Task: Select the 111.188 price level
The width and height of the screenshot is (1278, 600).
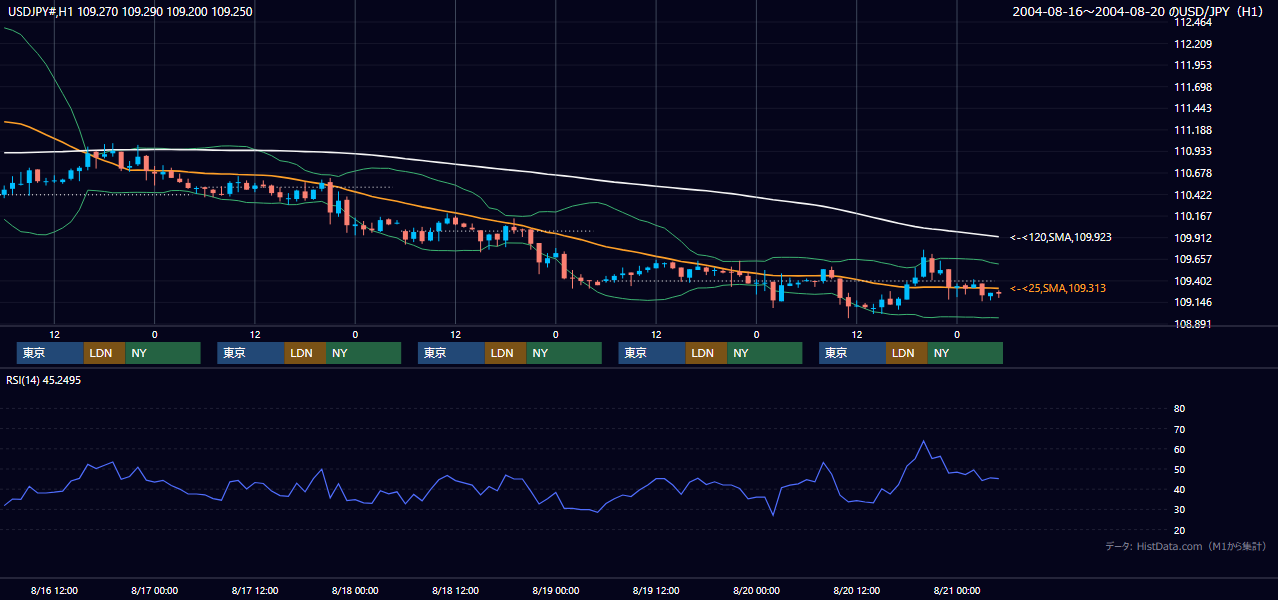Action: pos(1195,130)
